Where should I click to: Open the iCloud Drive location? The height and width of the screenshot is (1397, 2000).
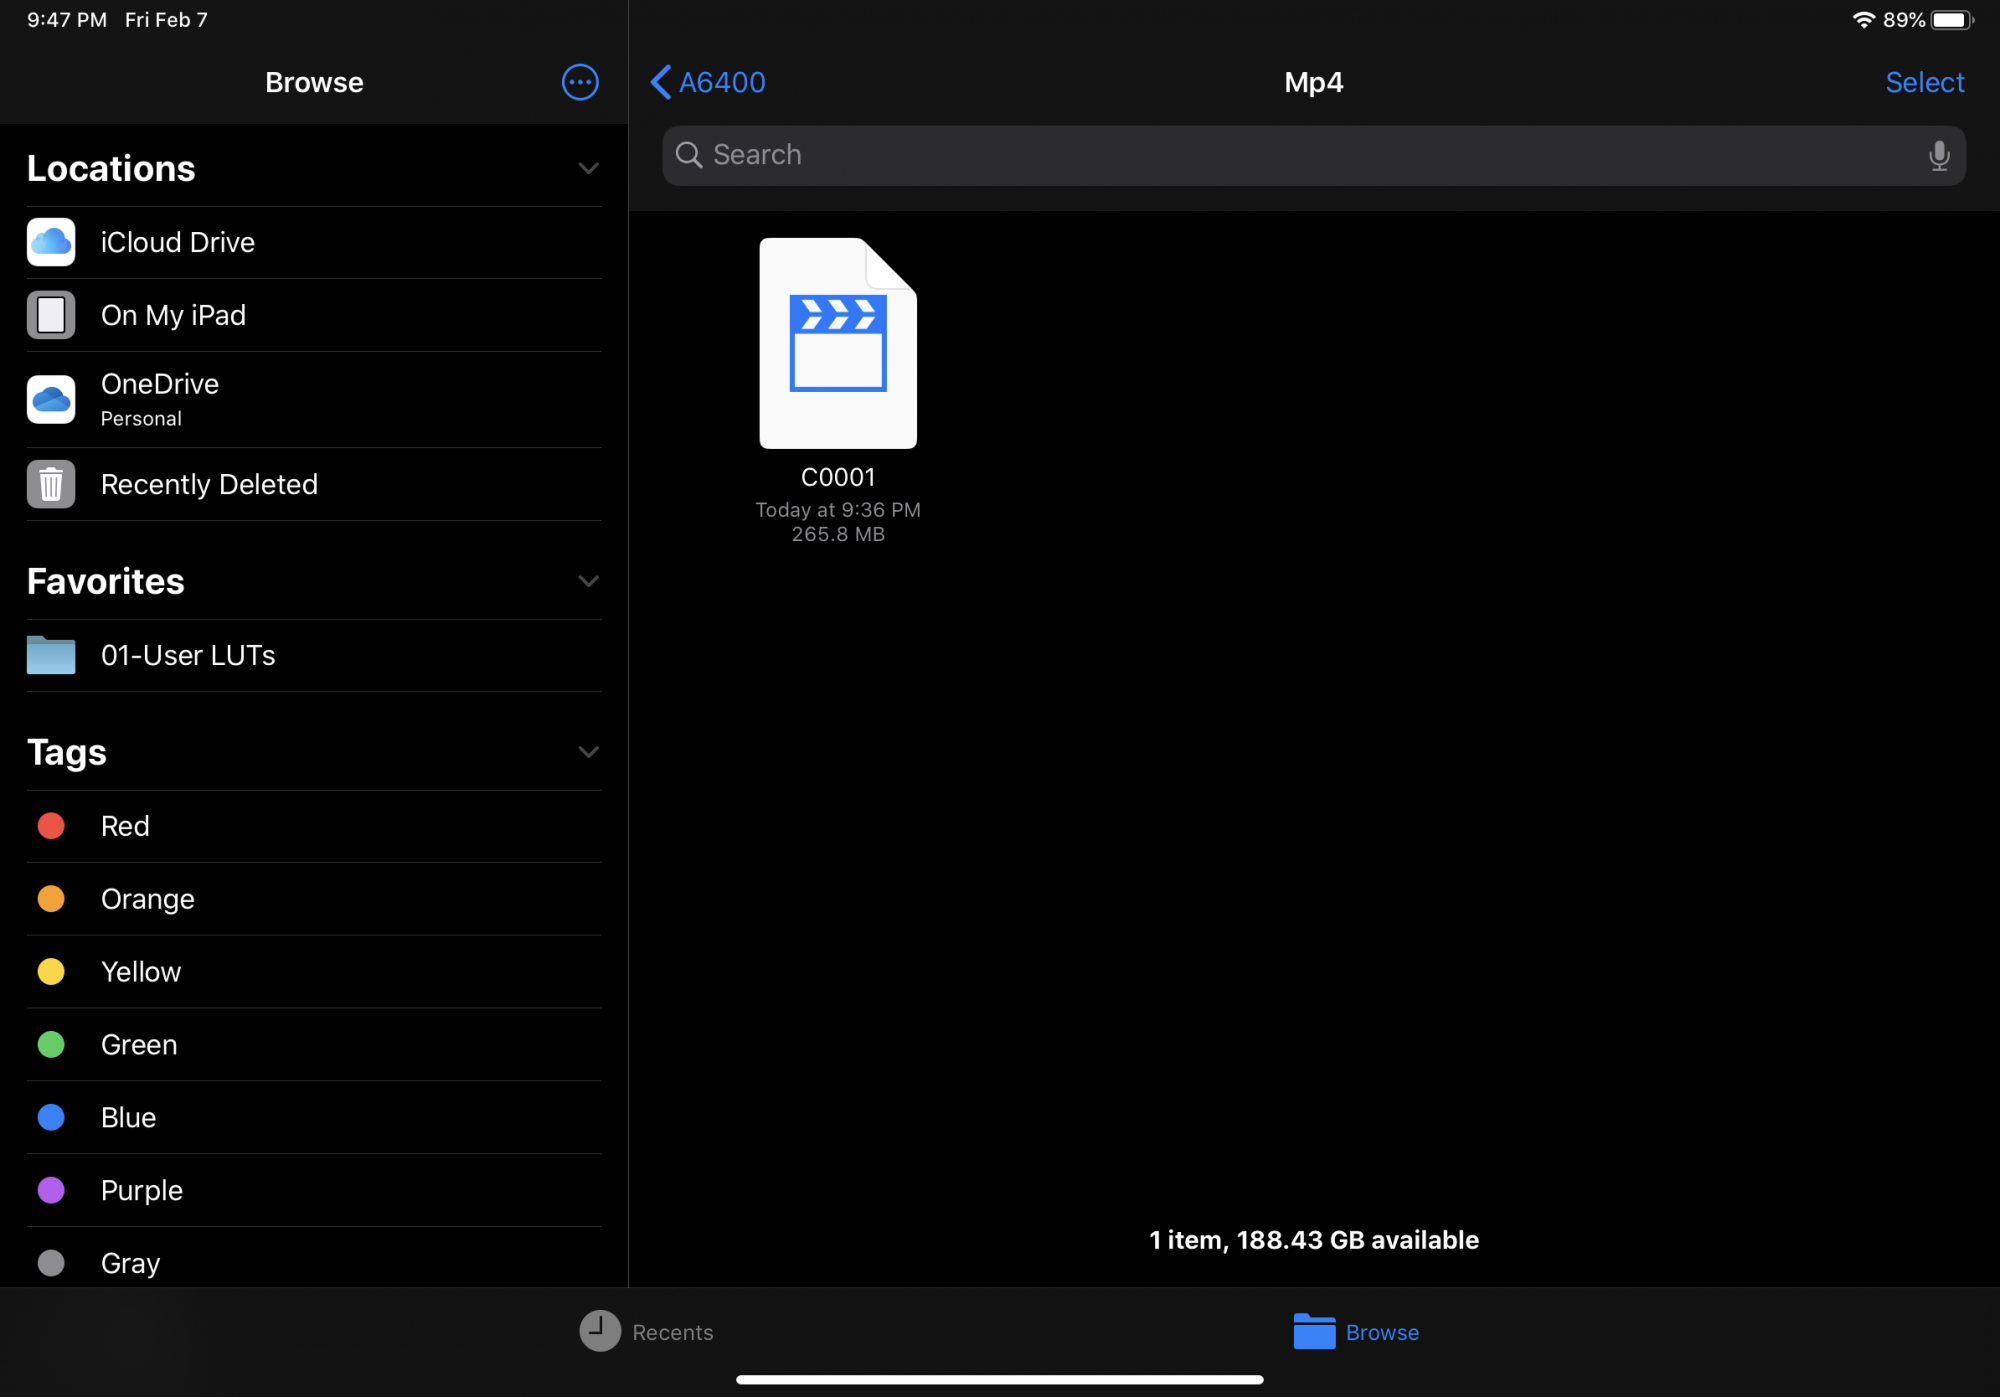177,242
